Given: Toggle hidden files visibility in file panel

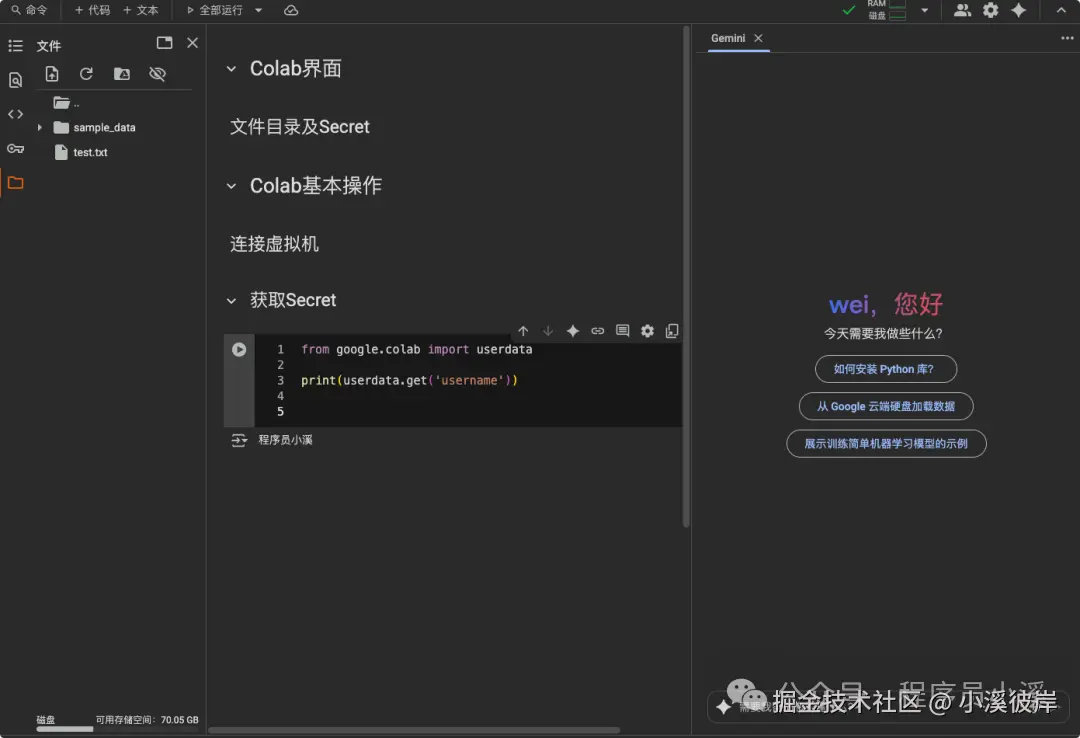Looking at the screenshot, I should click(x=156, y=73).
